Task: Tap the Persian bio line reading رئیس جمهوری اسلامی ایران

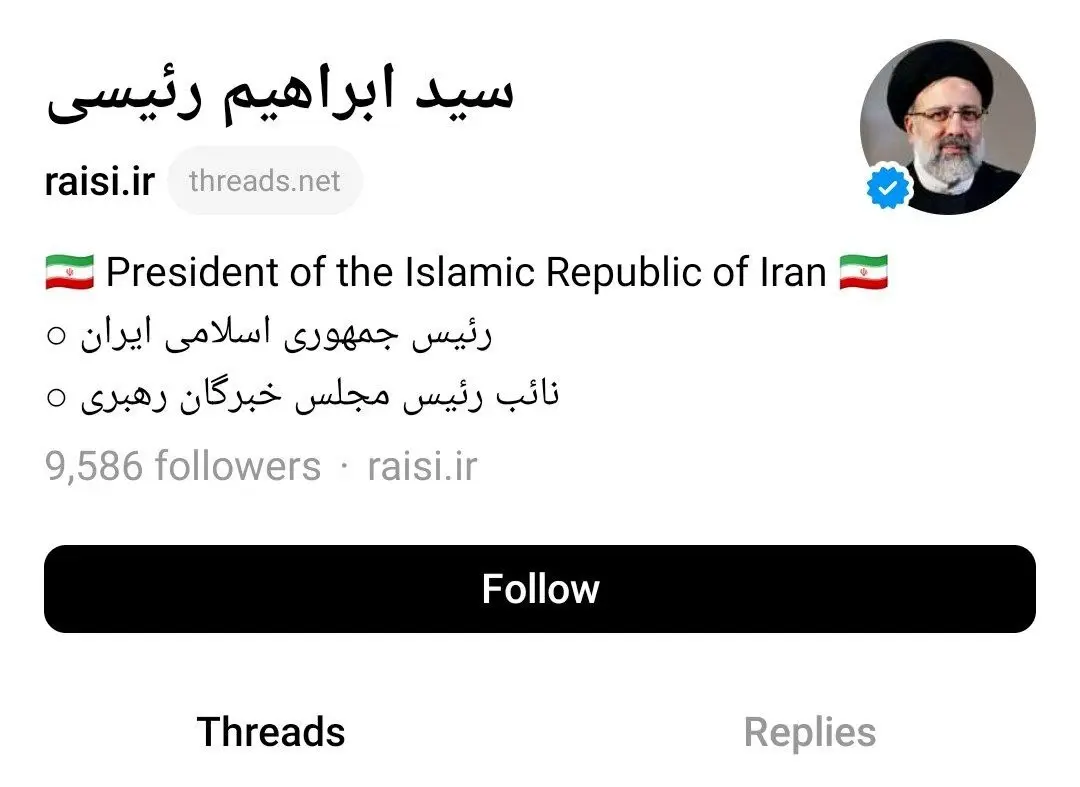Action: 290,332
